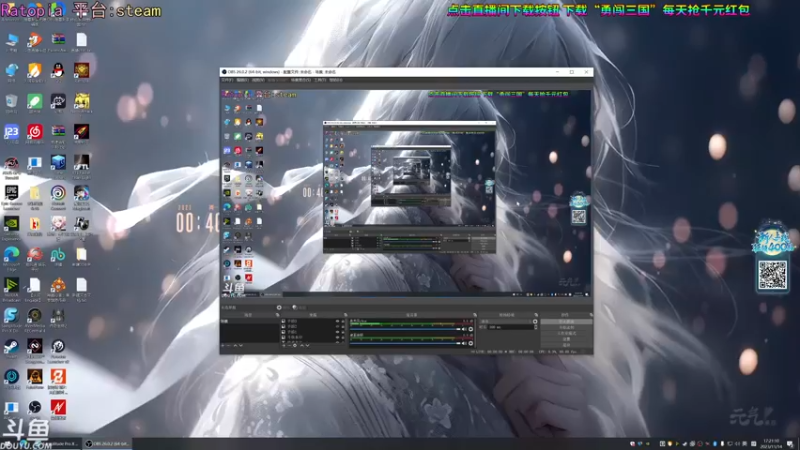Open the OBS Scene Collection menu
Viewport: 800px width, 450px height.
[x=301, y=80]
